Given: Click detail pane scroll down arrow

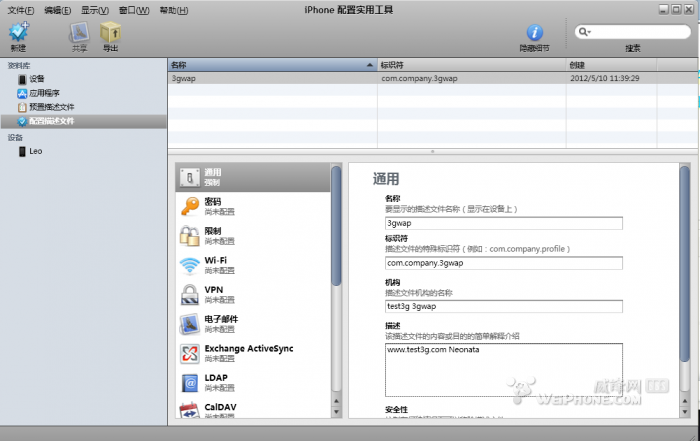Looking at the screenshot, I should (x=684, y=412).
